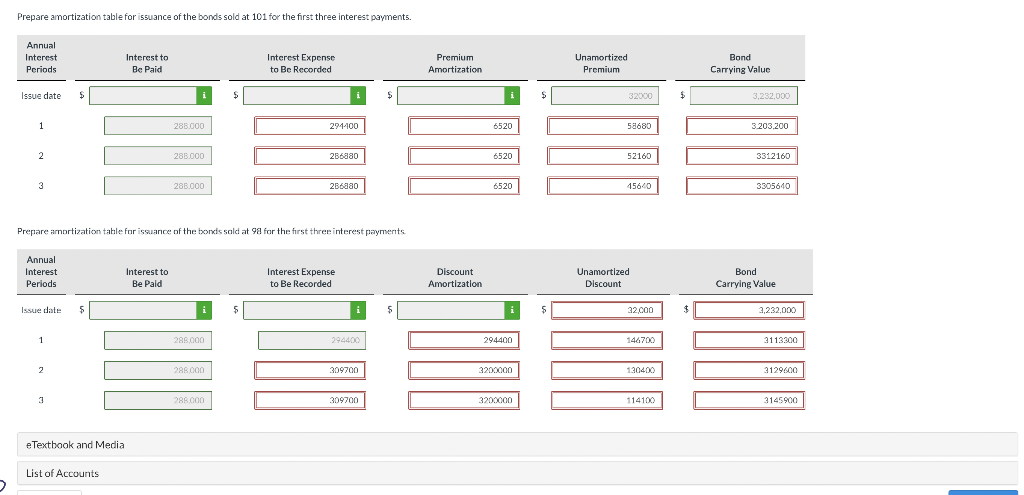Click info icon in premium table Interest Expense issue date
This screenshot has height=495, width=1024.
[359, 96]
